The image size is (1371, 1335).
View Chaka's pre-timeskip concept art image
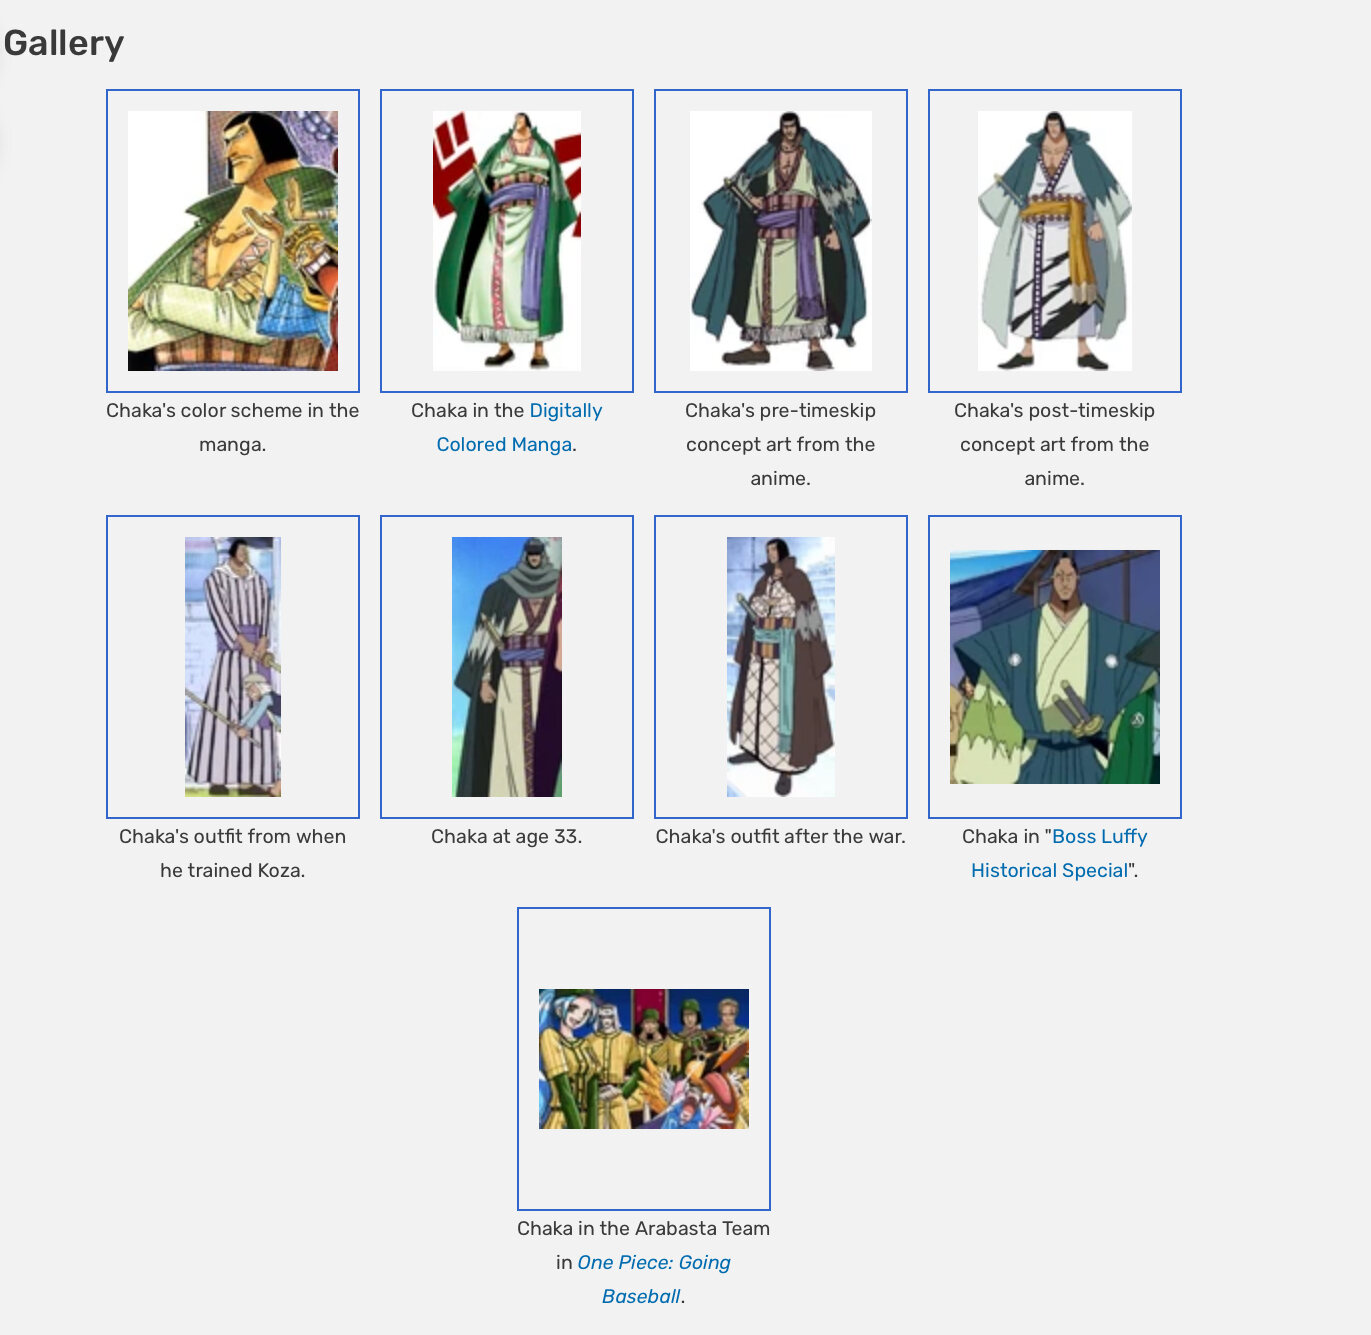[x=781, y=241]
